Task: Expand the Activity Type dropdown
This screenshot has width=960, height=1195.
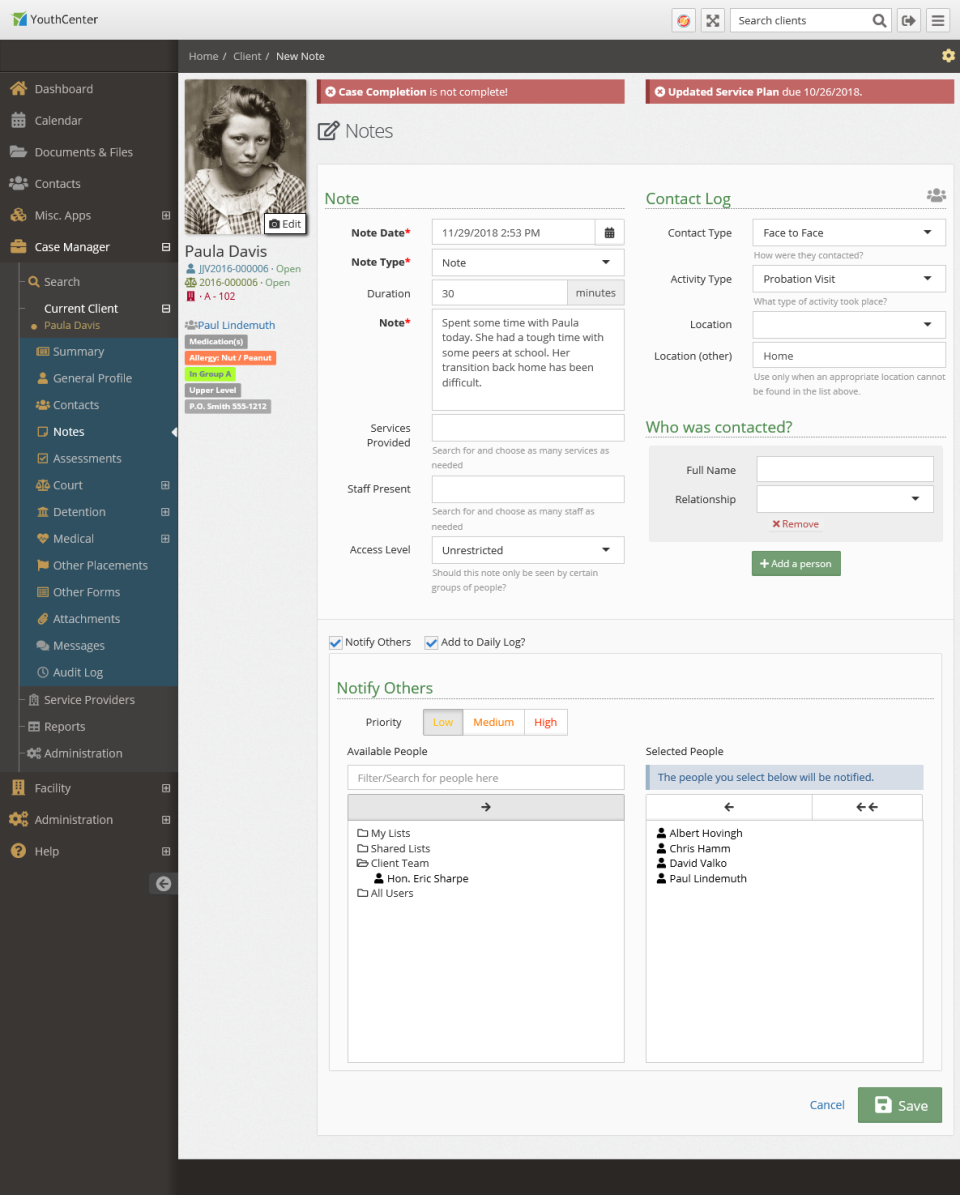Action: 848,278
